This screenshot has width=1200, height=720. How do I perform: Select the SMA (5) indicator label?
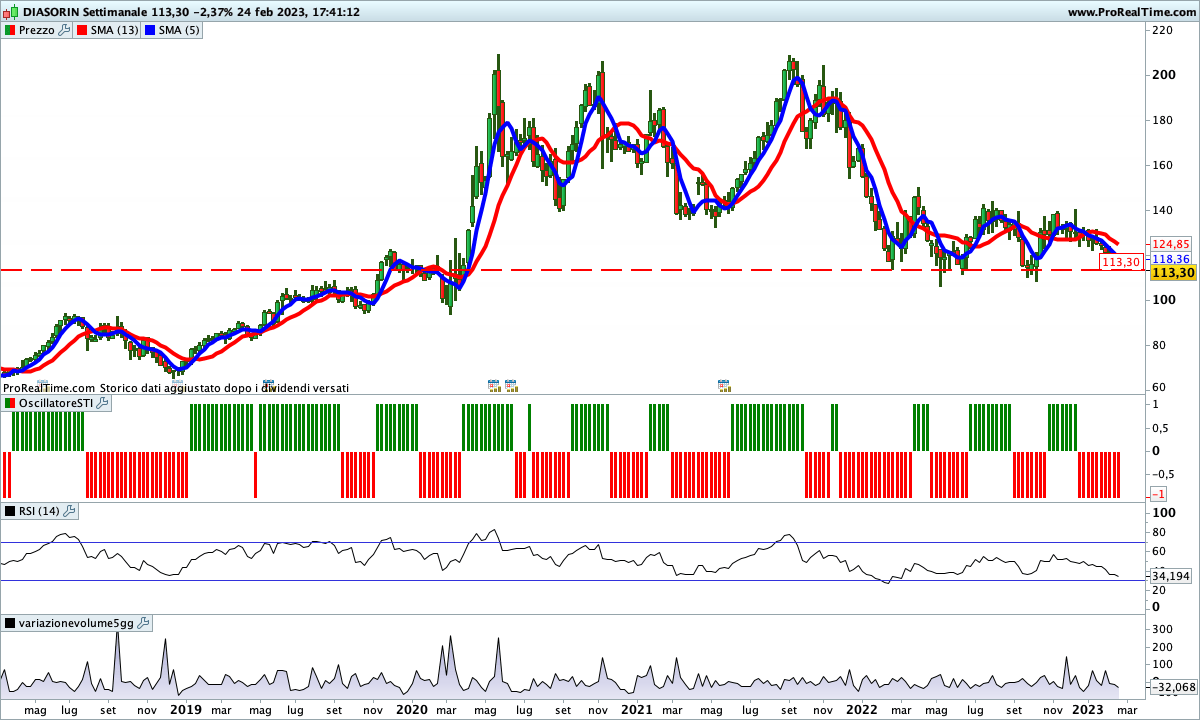click(x=179, y=30)
